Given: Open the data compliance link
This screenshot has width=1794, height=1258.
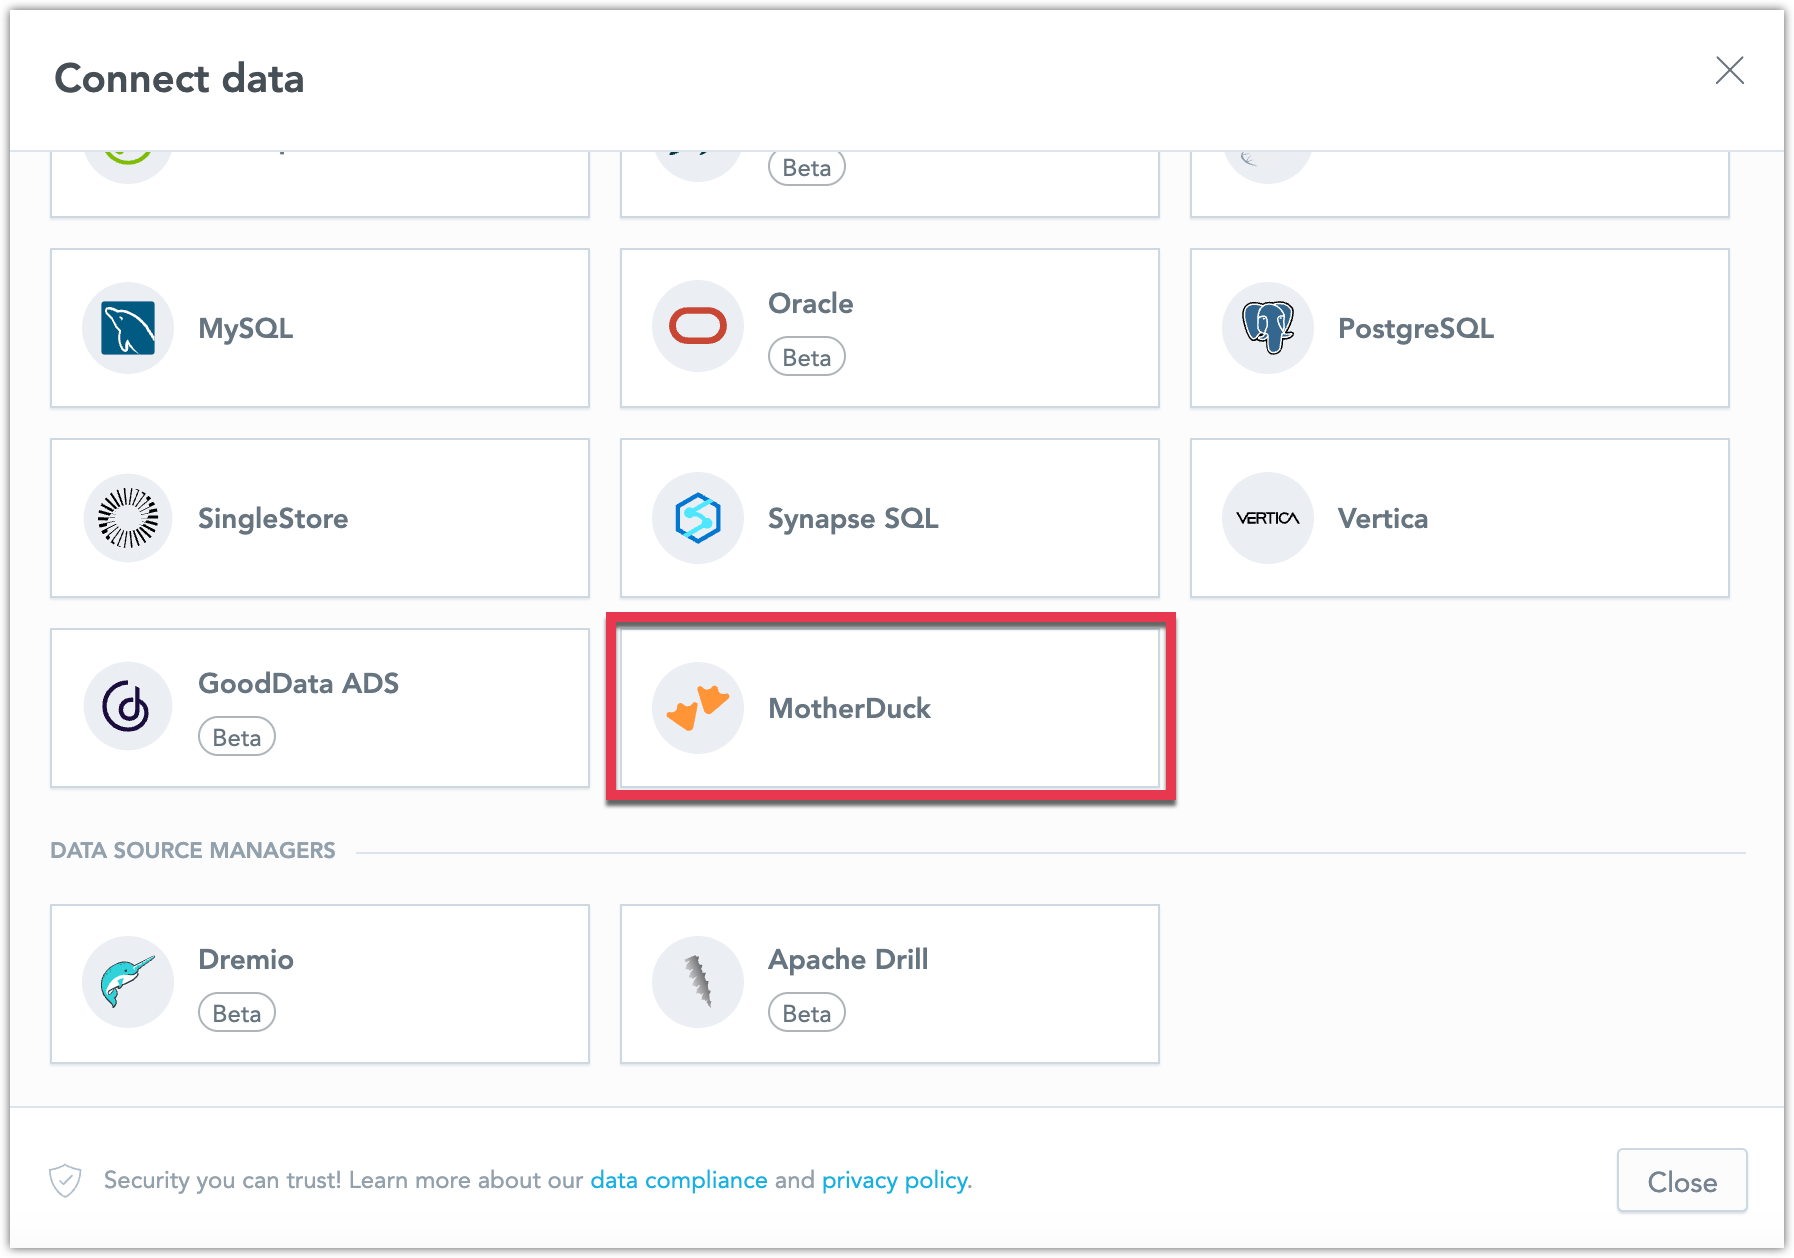Looking at the screenshot, I should (x=678, y=1180).
